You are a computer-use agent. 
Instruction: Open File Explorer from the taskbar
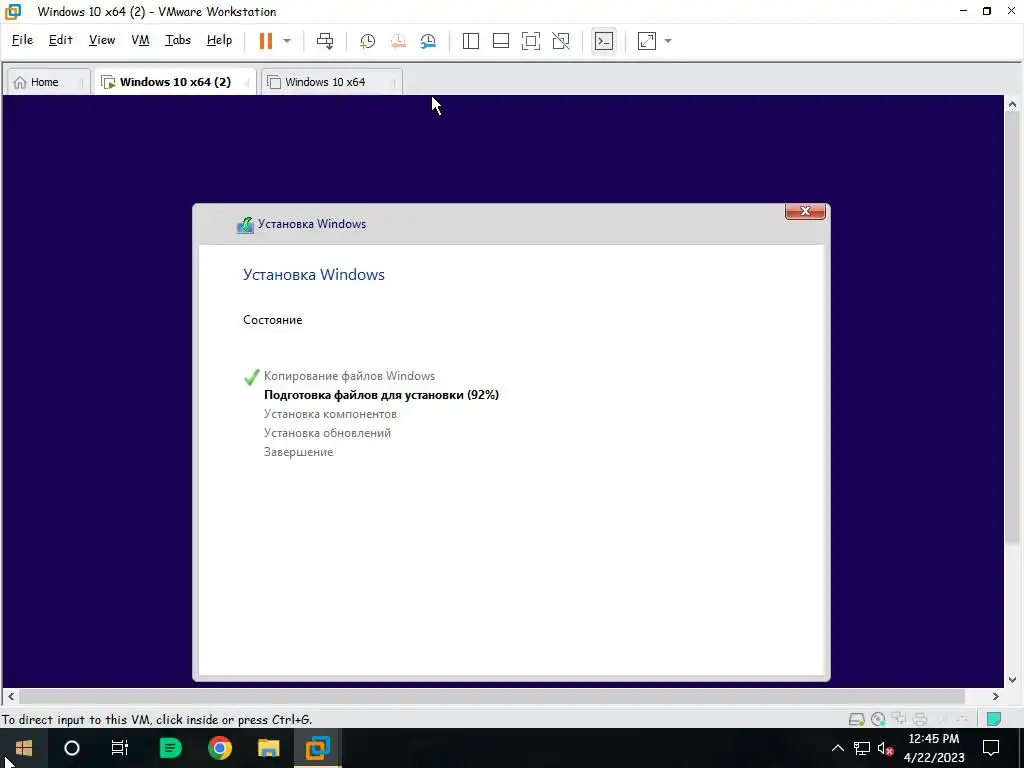point(268,748)
